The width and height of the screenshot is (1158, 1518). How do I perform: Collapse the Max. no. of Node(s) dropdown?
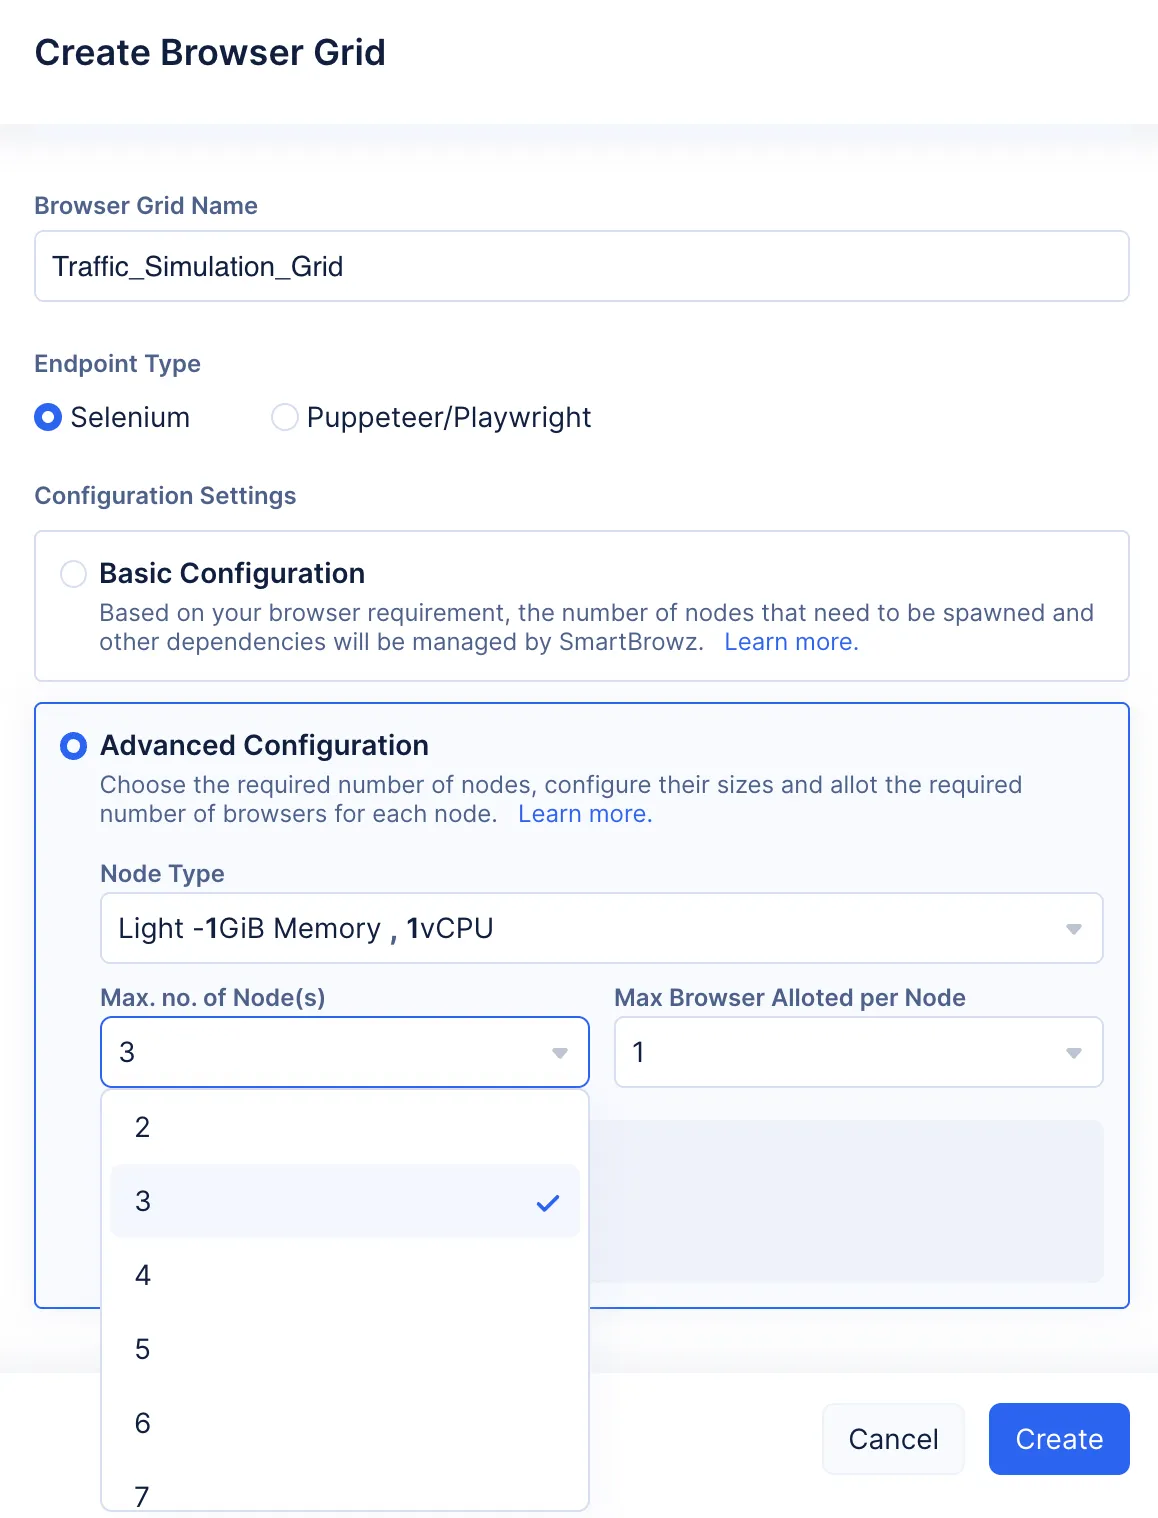coord(345,1052)
